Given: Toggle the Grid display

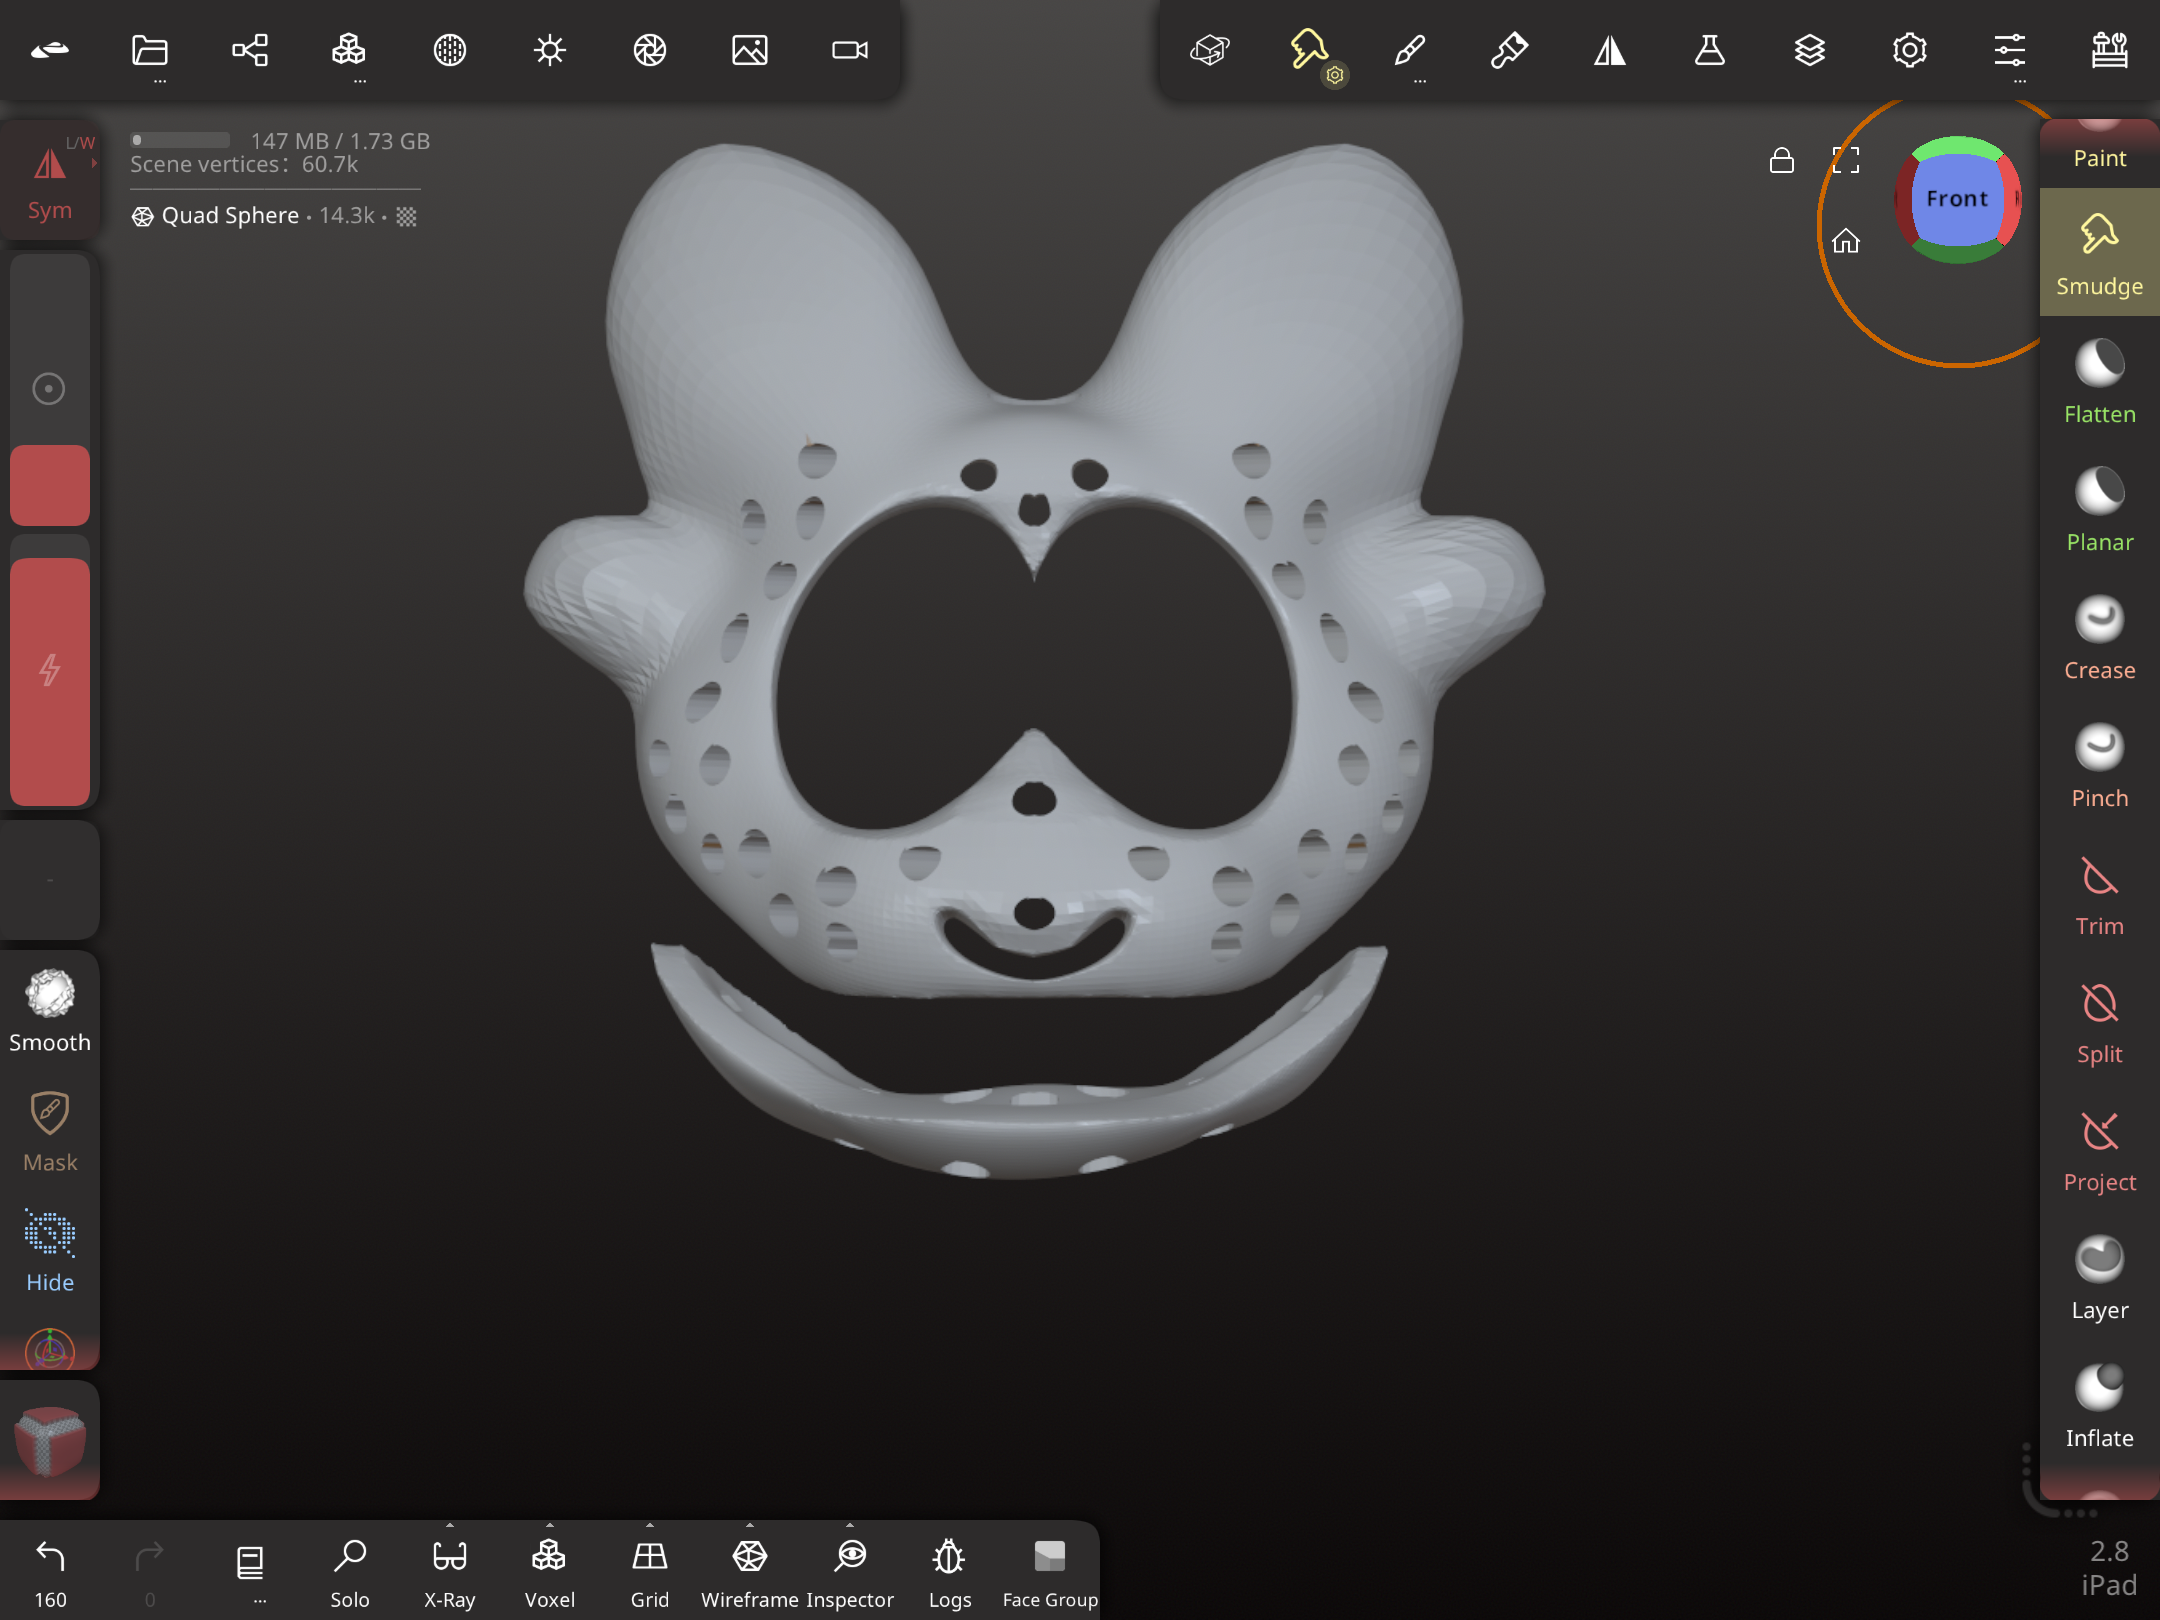Looking at the screenshot, I should pos(650,1572).
